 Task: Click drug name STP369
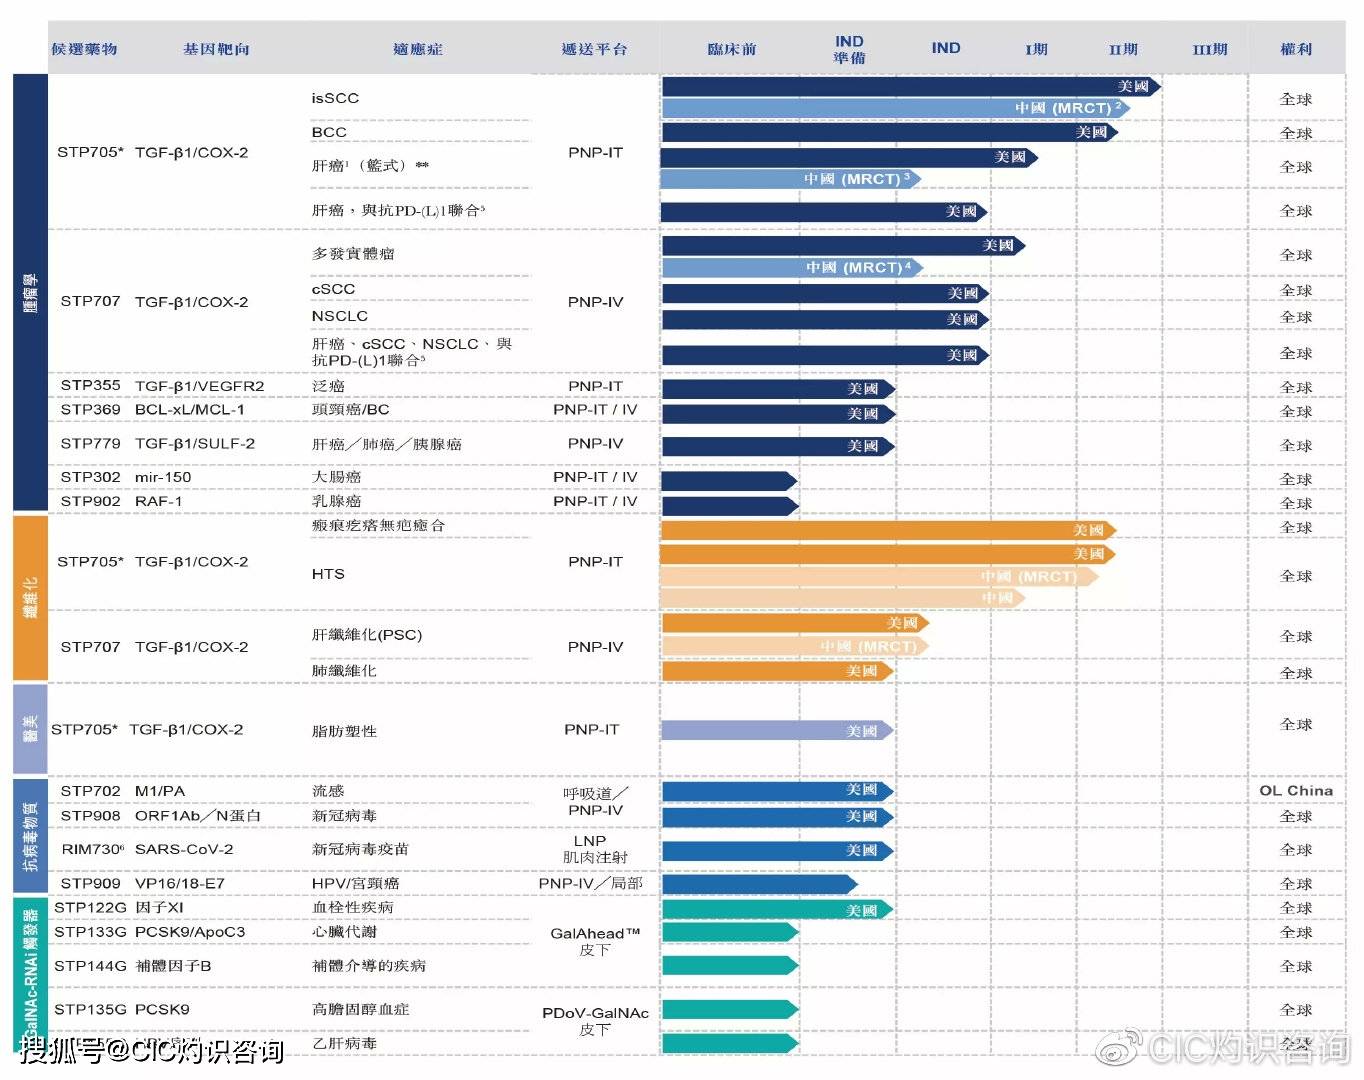click(90, 410)
